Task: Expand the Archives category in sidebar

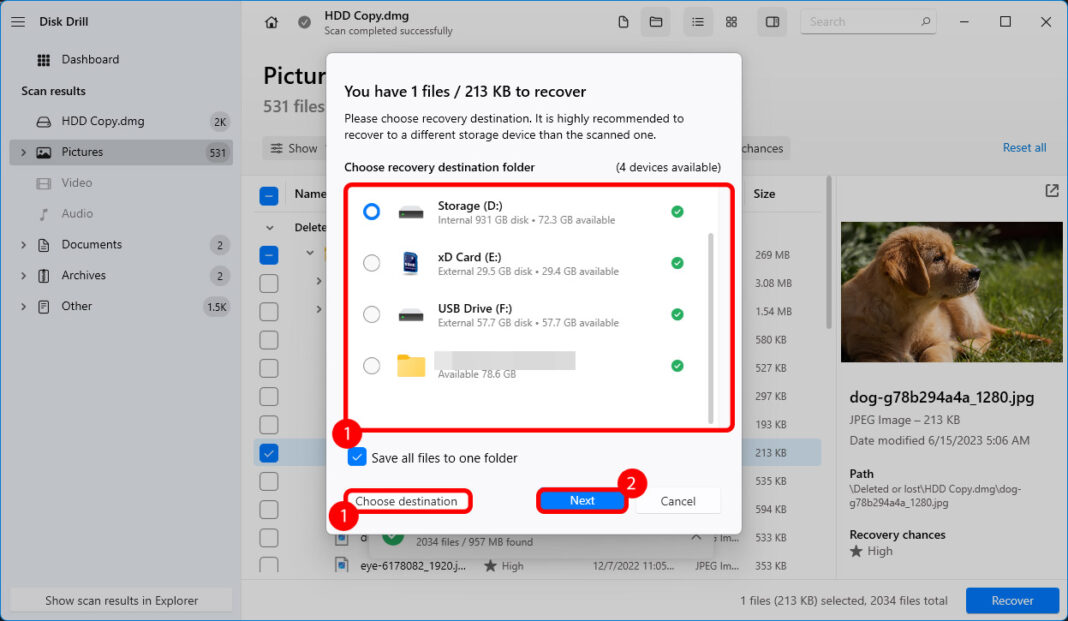Action: pos(23,276)
